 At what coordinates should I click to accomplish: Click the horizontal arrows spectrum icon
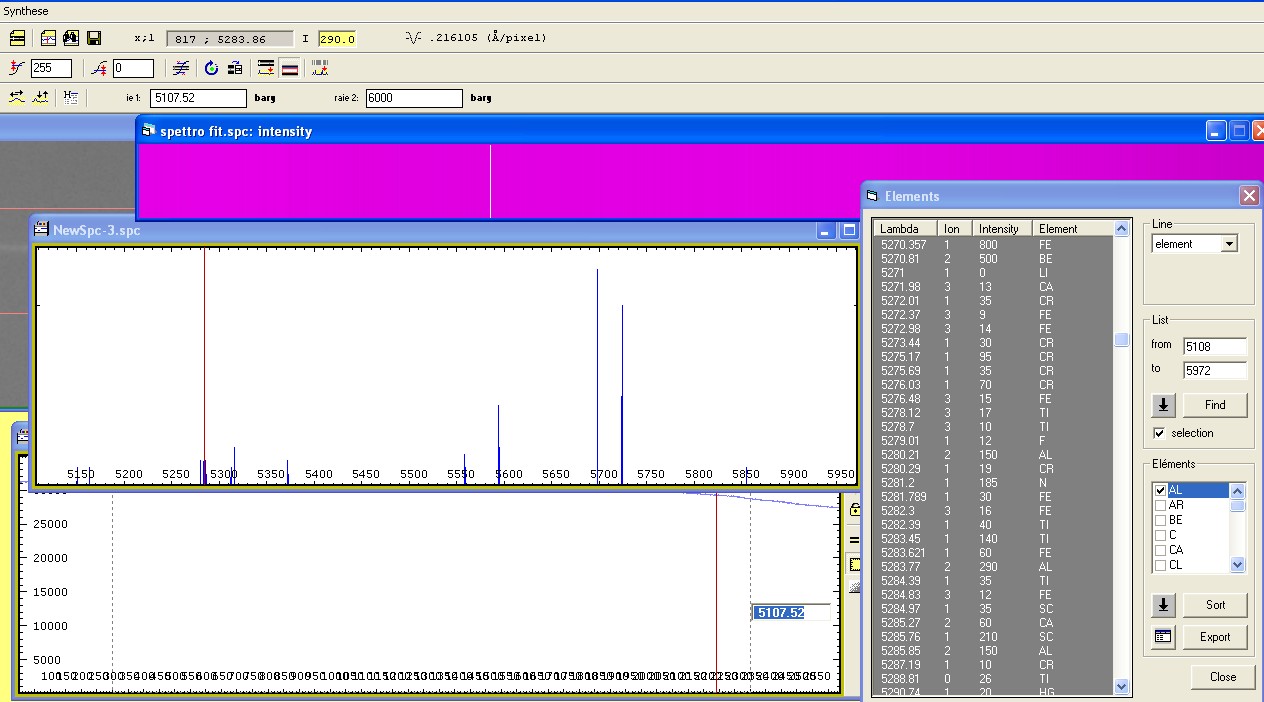(x=17, y=97)
